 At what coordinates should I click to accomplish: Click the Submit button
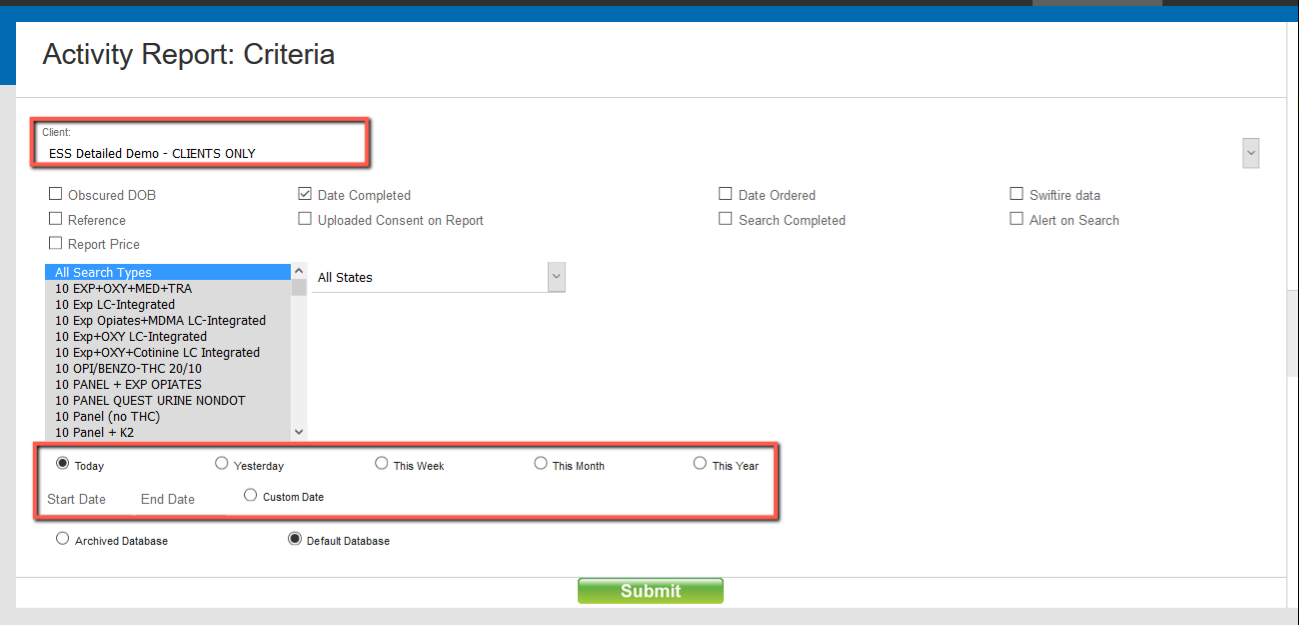pos(650,591)
